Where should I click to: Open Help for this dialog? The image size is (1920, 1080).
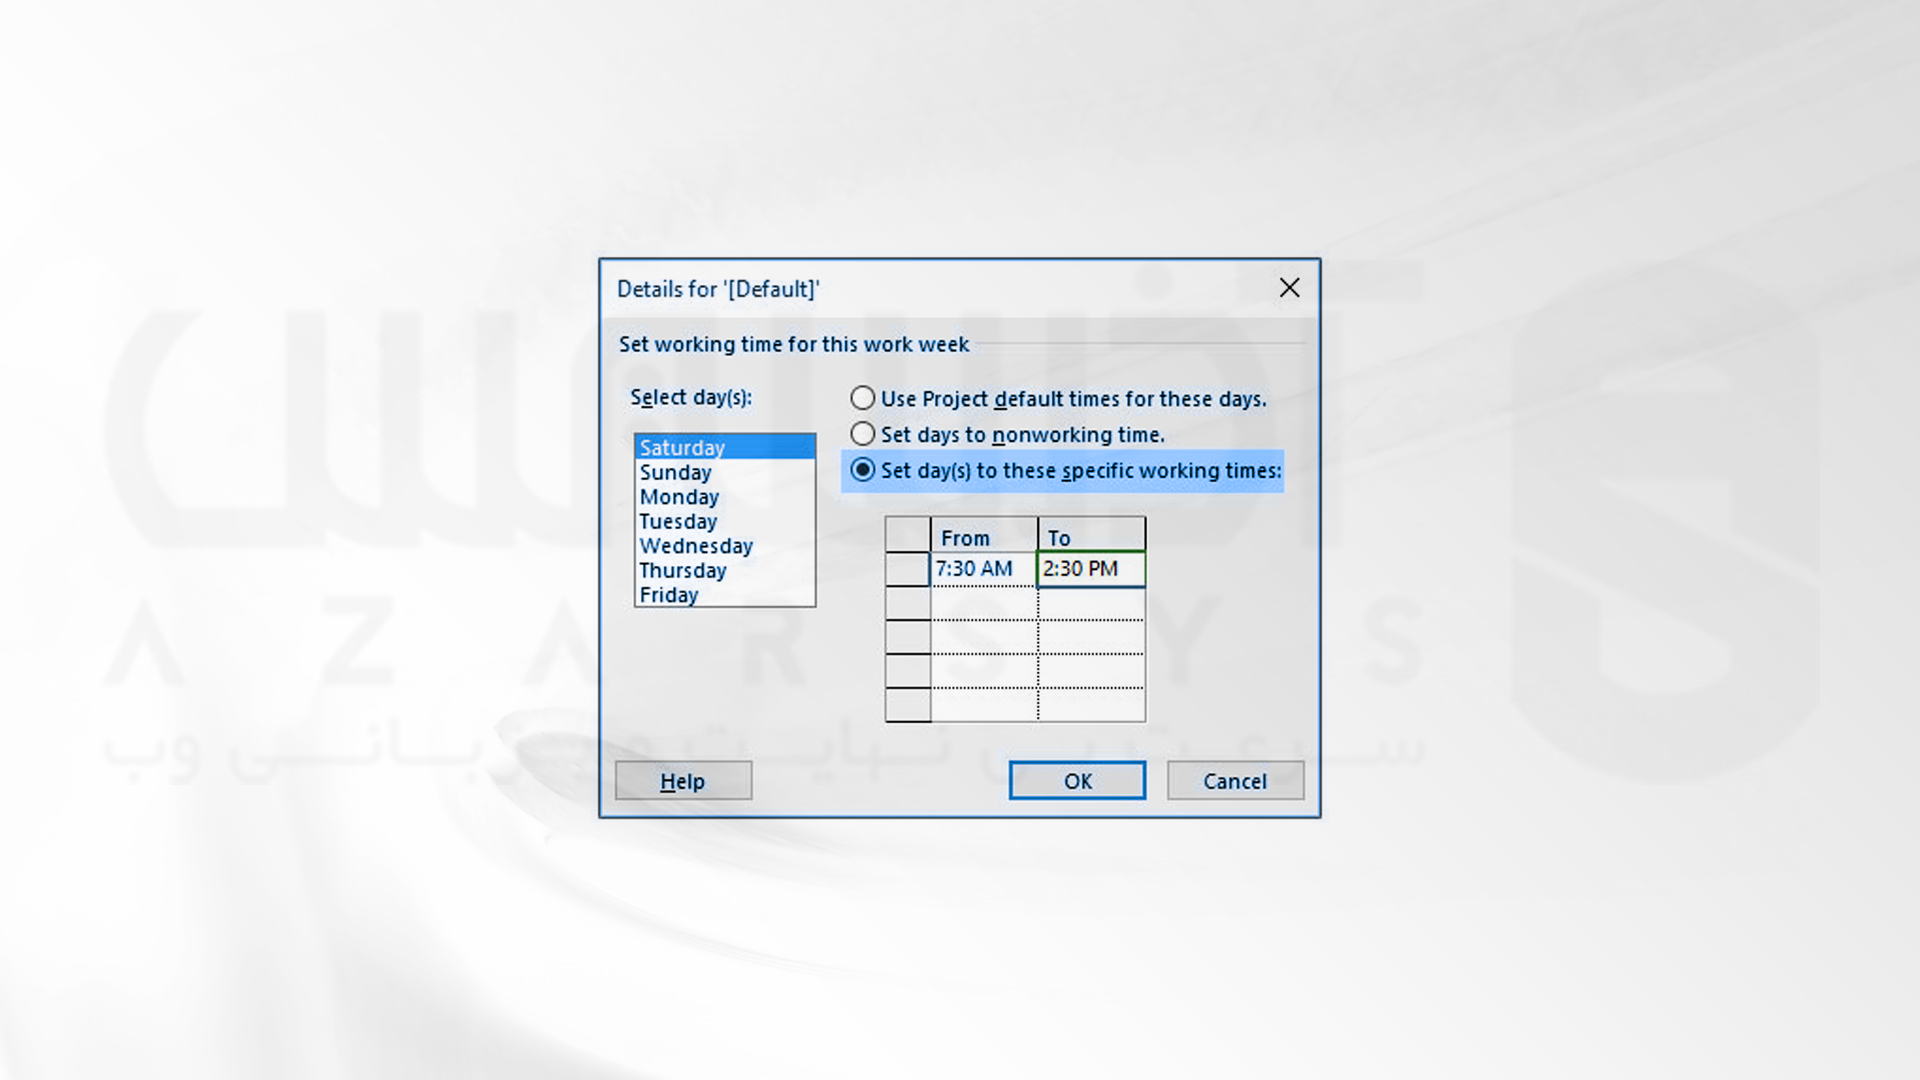point(683,781)
